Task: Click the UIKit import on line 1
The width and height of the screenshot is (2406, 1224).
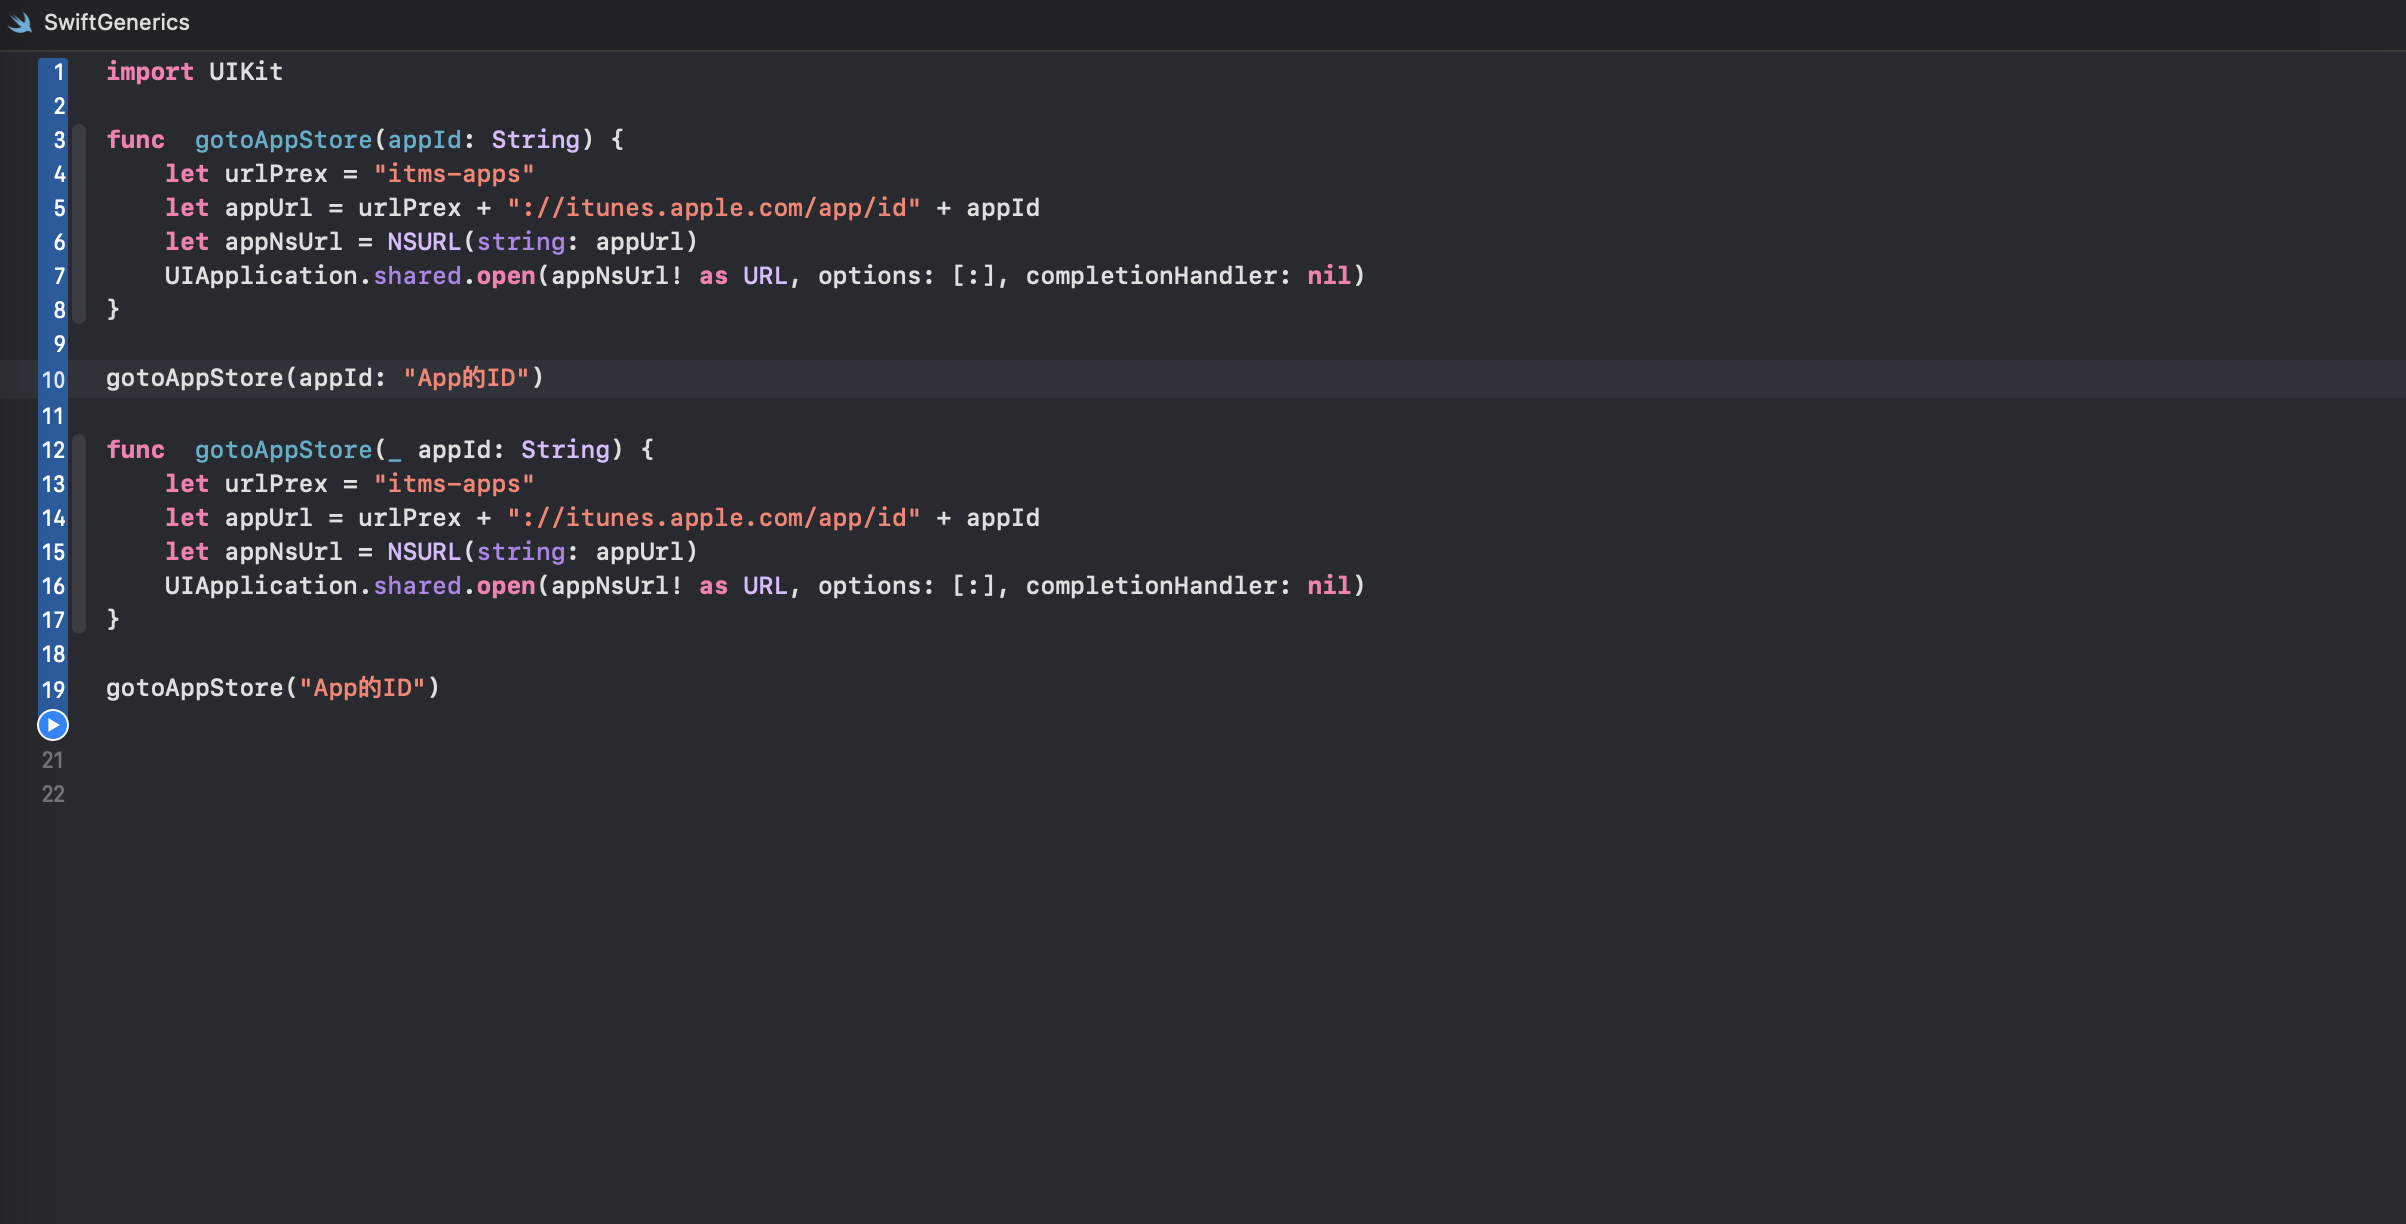Action: click(245, 72)
